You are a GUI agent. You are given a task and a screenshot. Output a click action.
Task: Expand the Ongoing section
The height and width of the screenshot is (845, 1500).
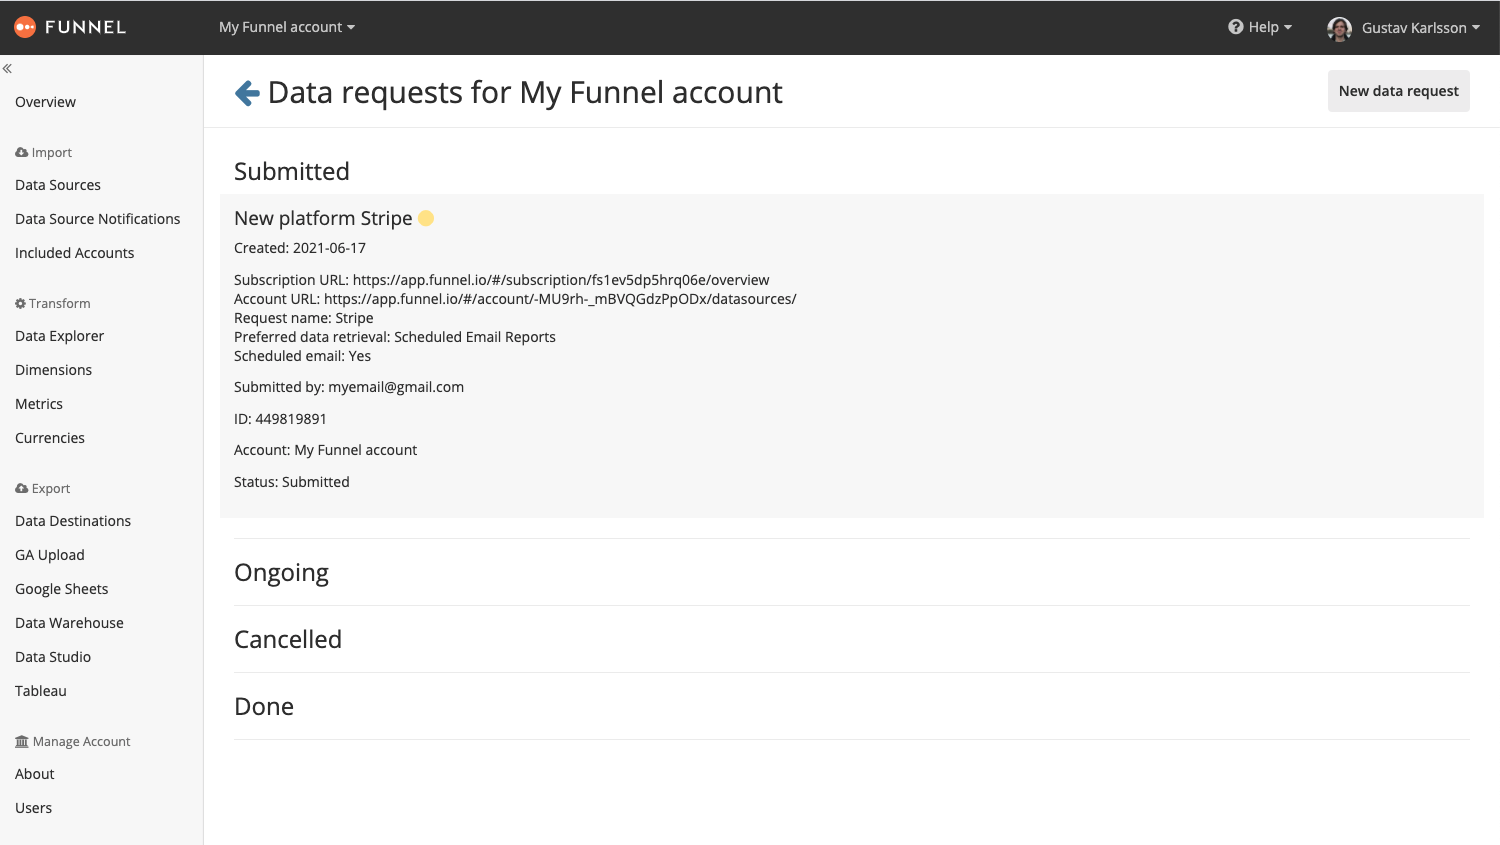[x=281, y=573]
